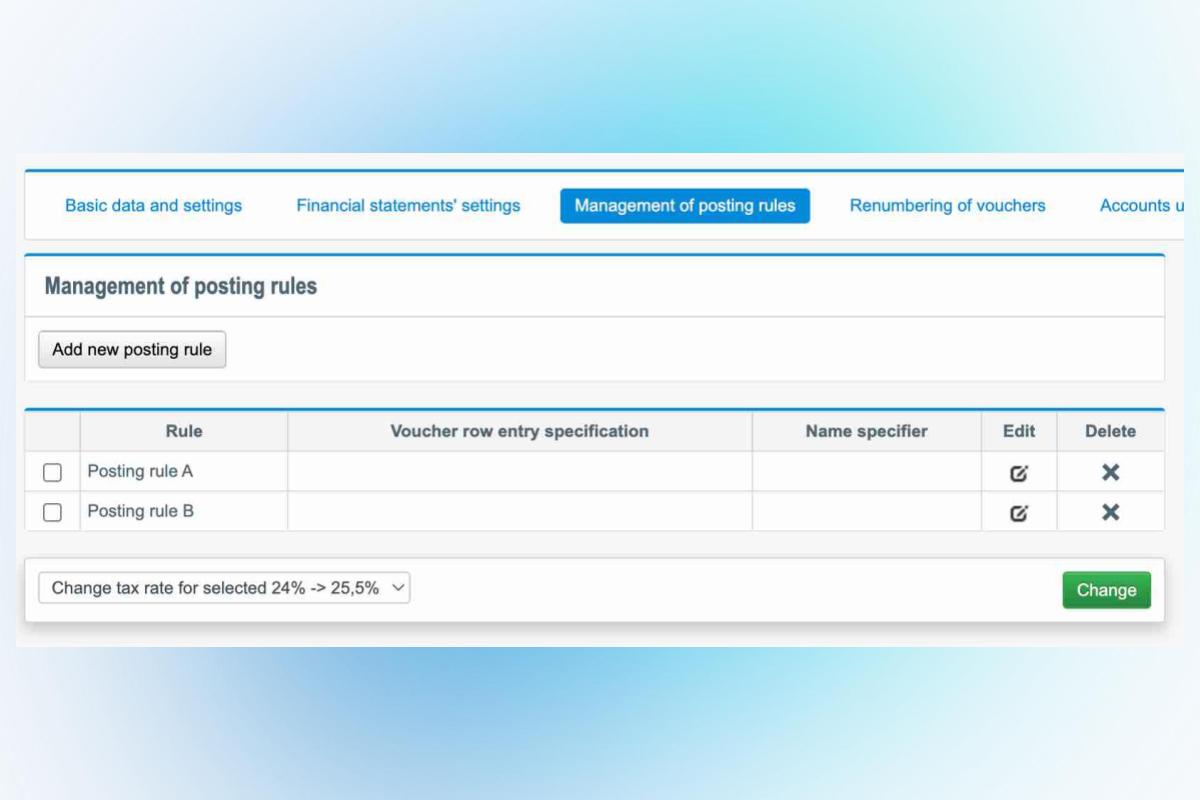Edit Posting rule A via pencil icon
The height and width of the screenshot is (800, 1200).
click(x=1018, y=473)
